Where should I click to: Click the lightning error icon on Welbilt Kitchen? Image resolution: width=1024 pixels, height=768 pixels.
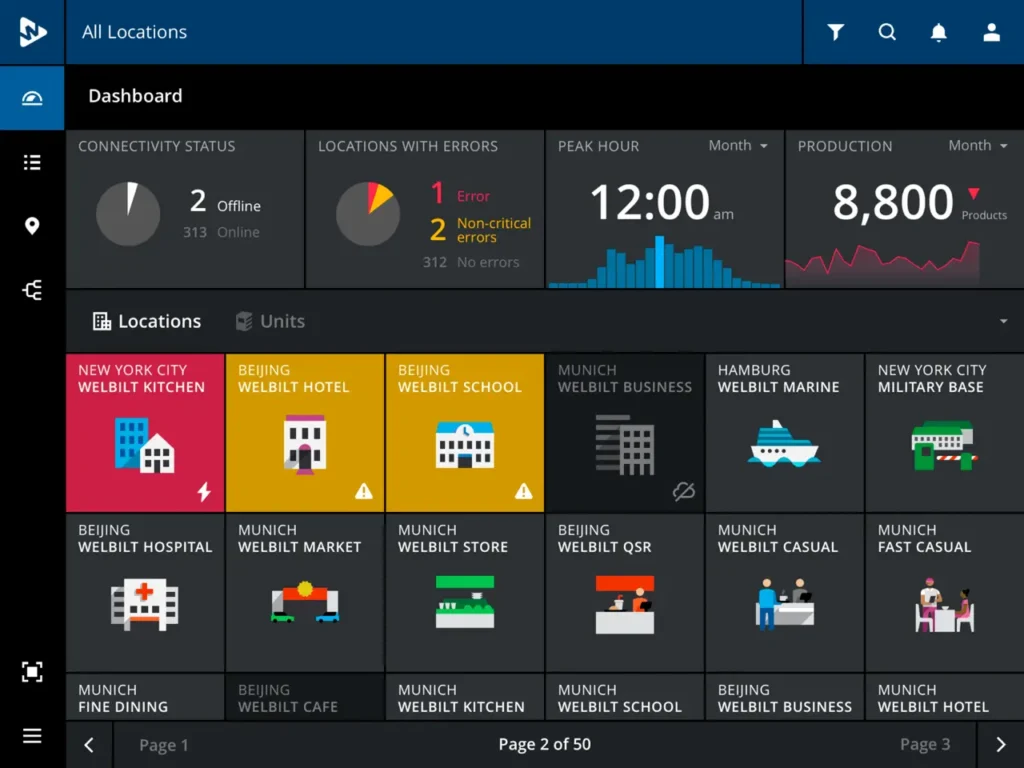tap(204, 491)
